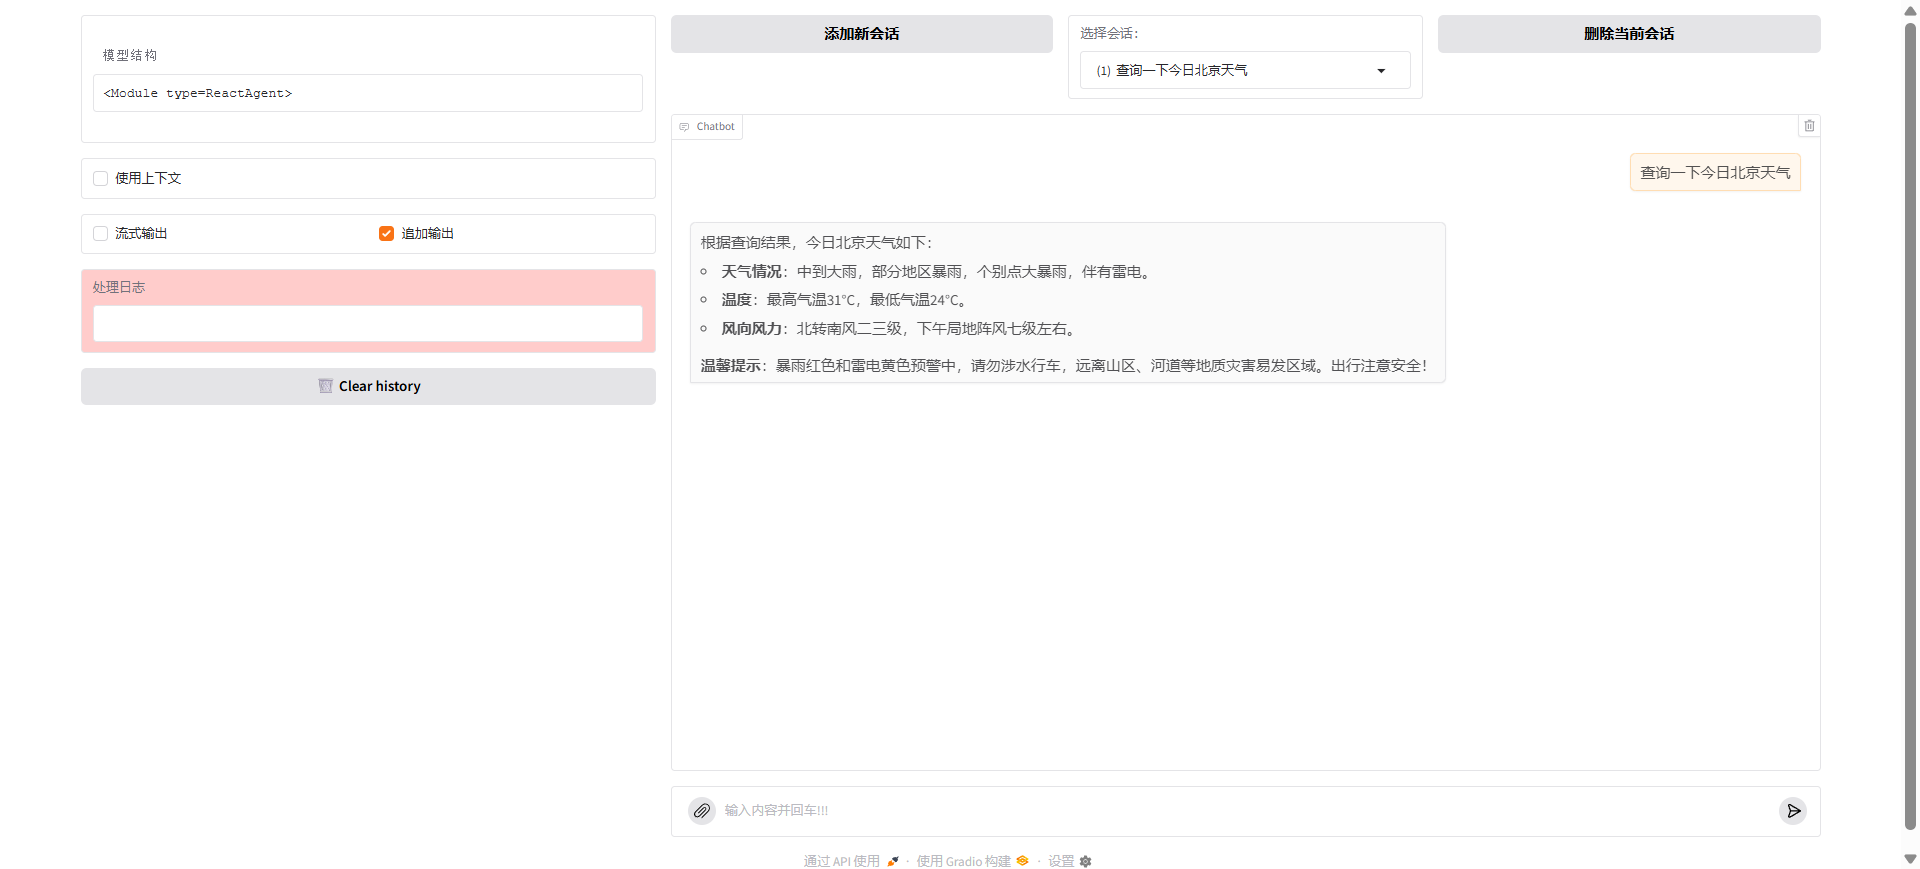Click the trash icon to clear the chatbot
Screen dimensions: 1920x869
1809,126
